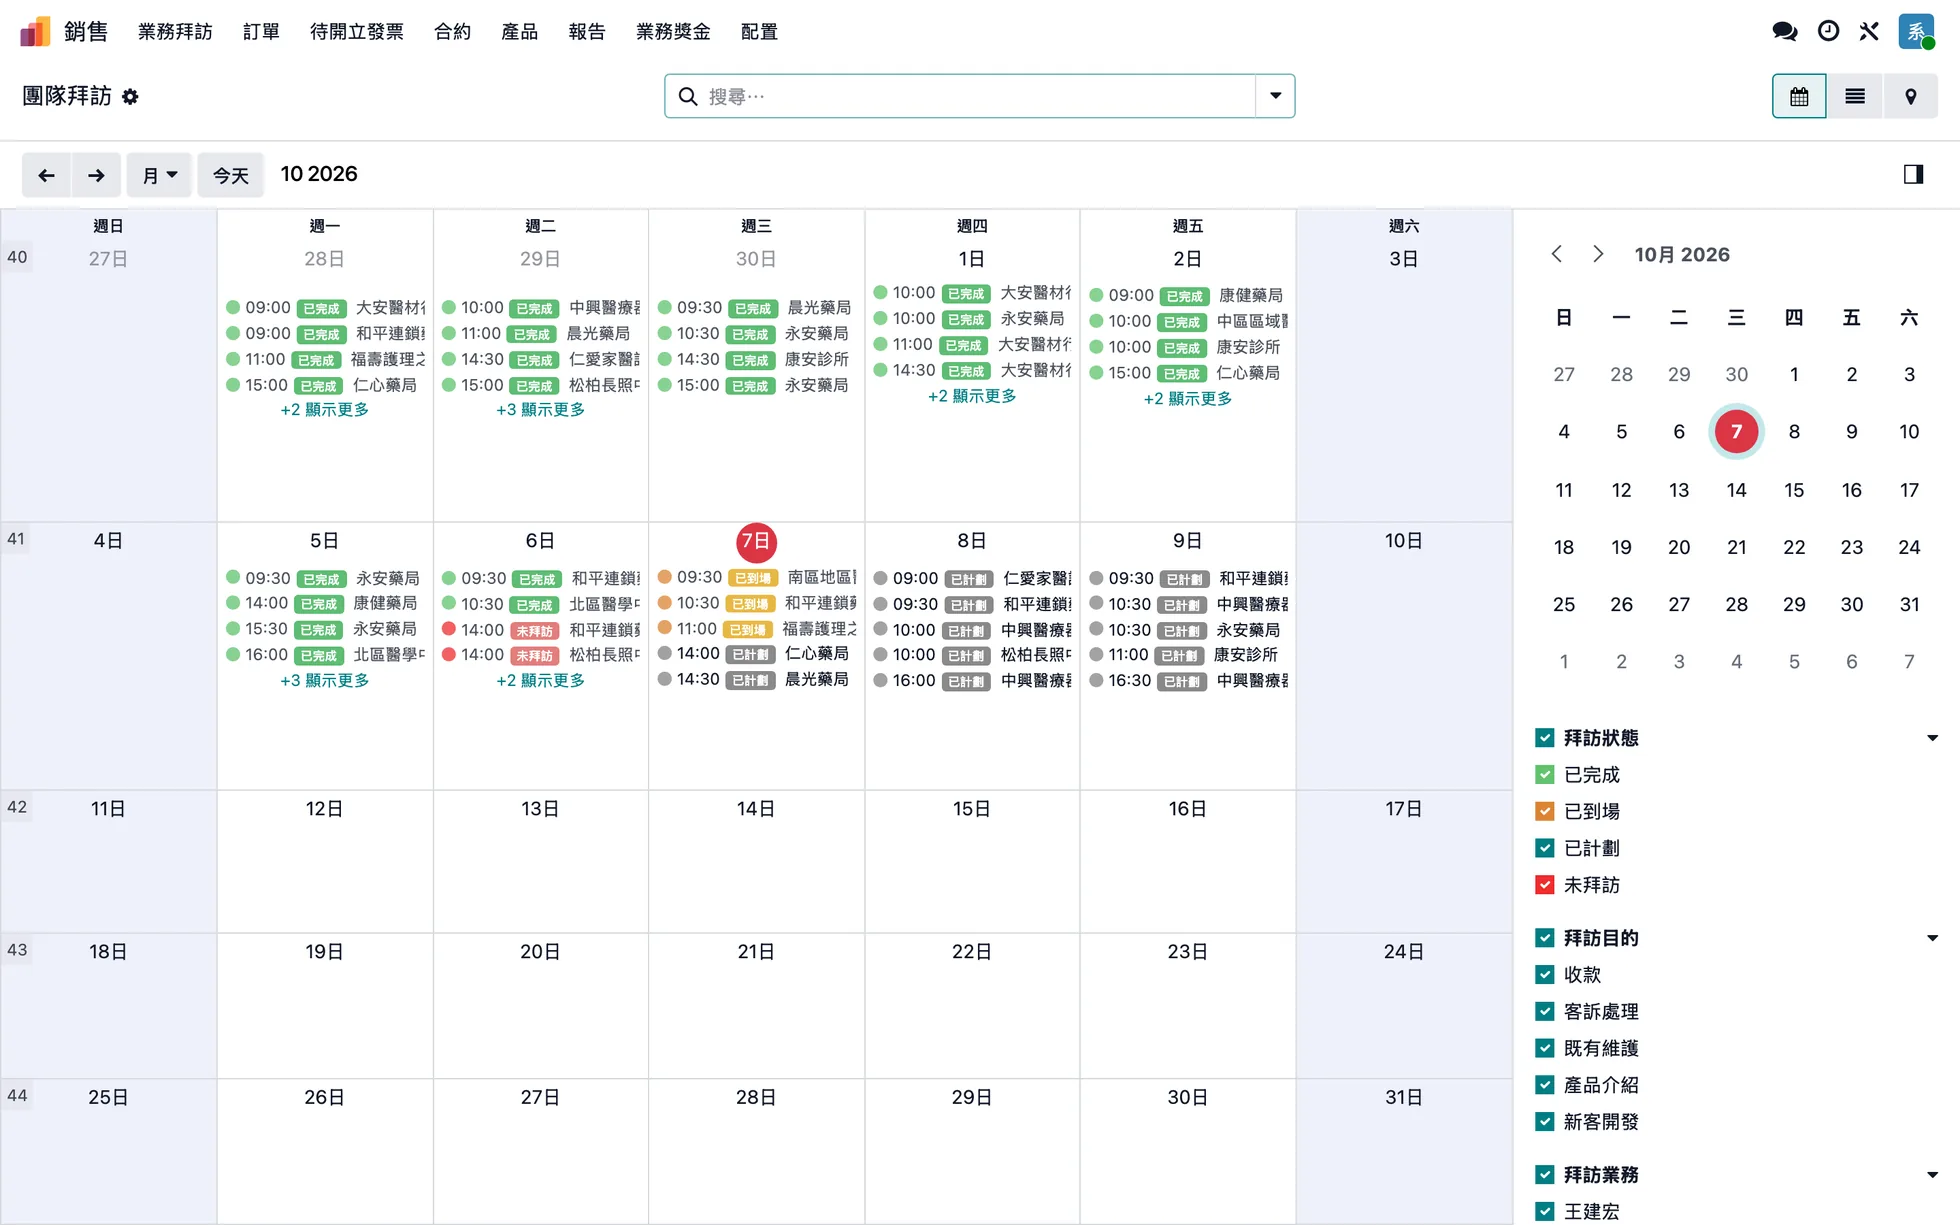Collapse the 拜訪業務 filter section
Viewport: 1960px width, 1225px height.
[x=1932, y=1175]
